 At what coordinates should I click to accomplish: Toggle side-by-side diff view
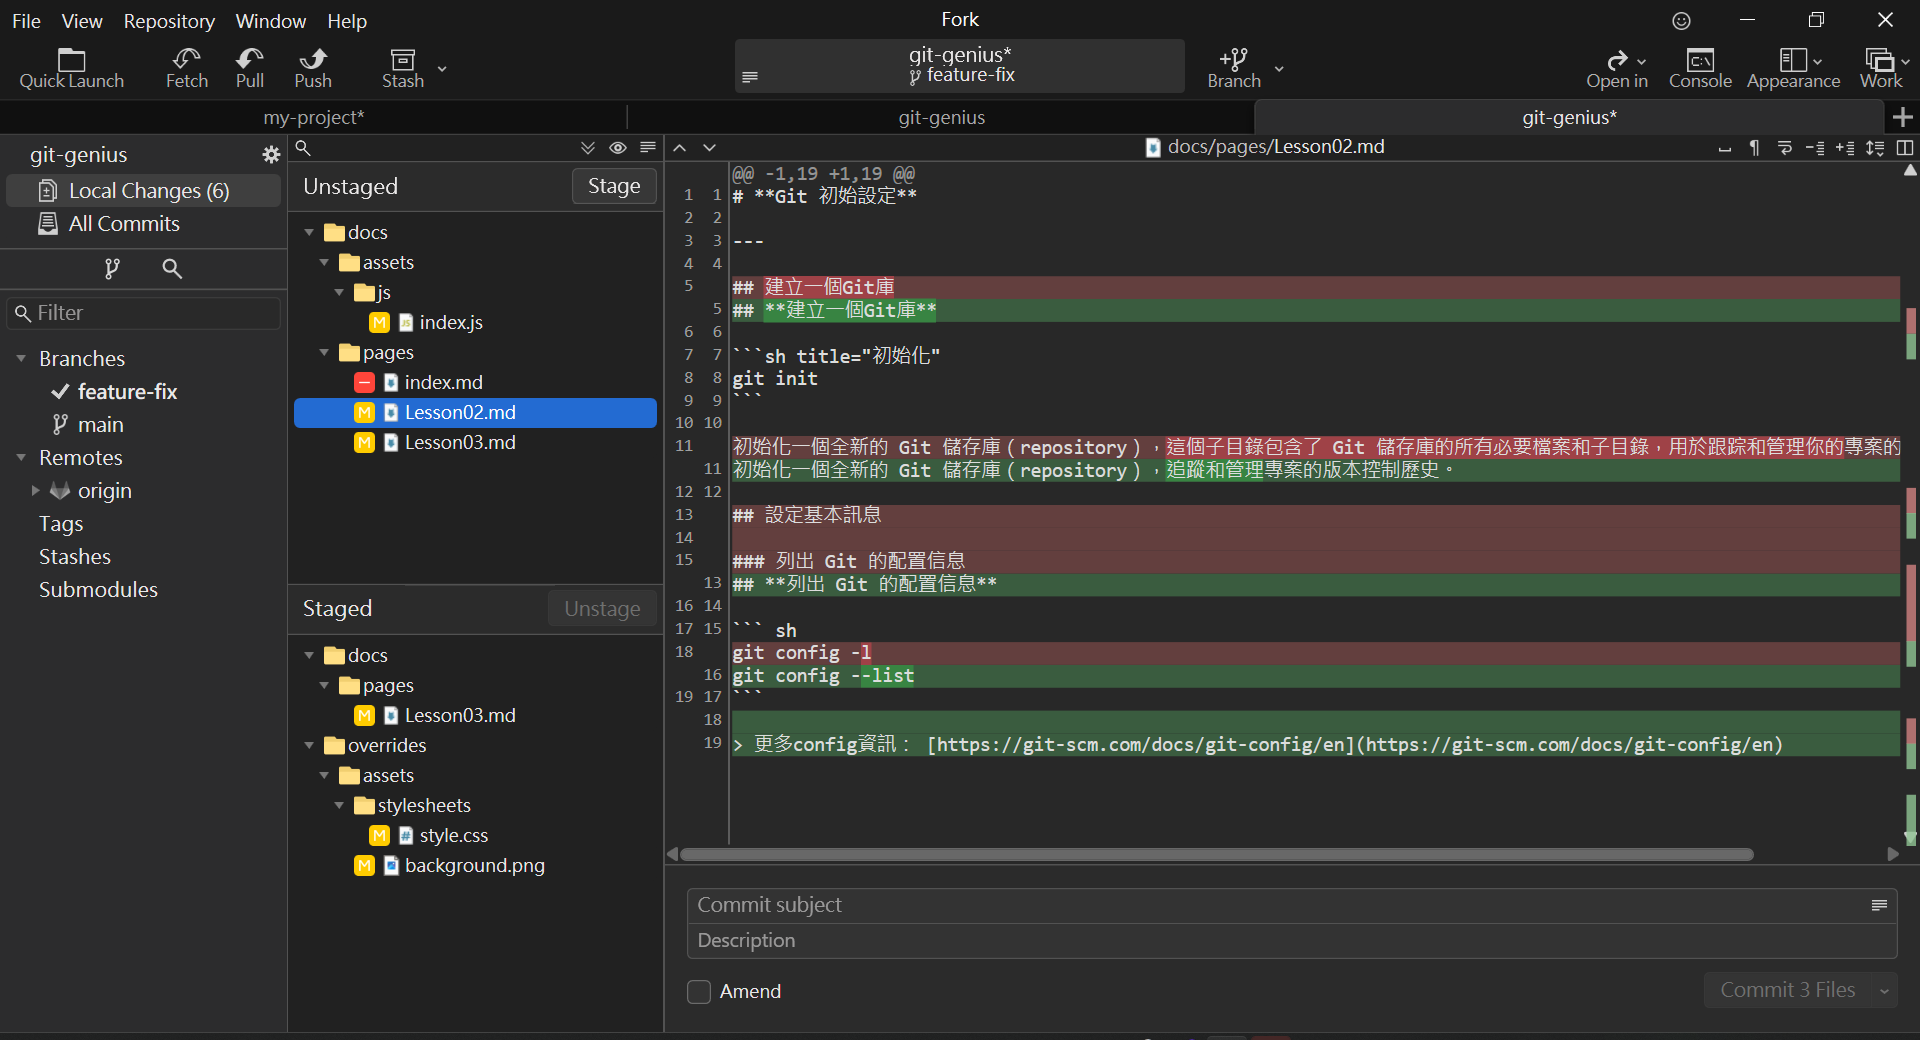[x=1905, y=148]
